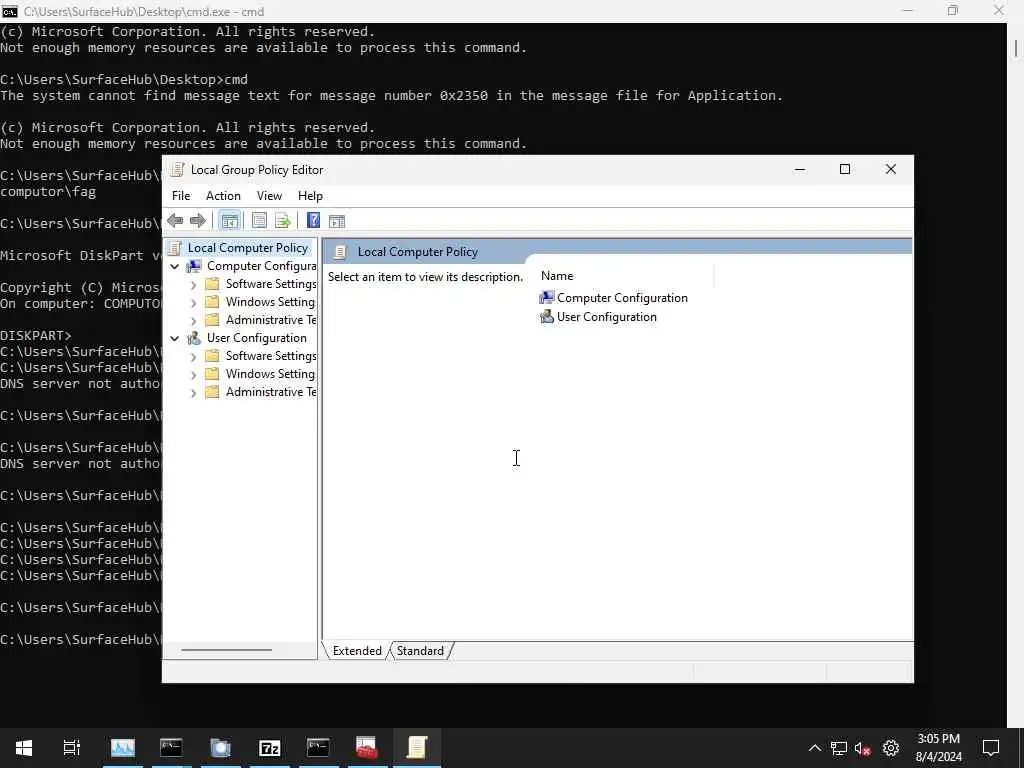Click Software Settings under User Configuration
Viewport: 1024px width, 768px height.
pyautogui.click(x=271, y=356)
